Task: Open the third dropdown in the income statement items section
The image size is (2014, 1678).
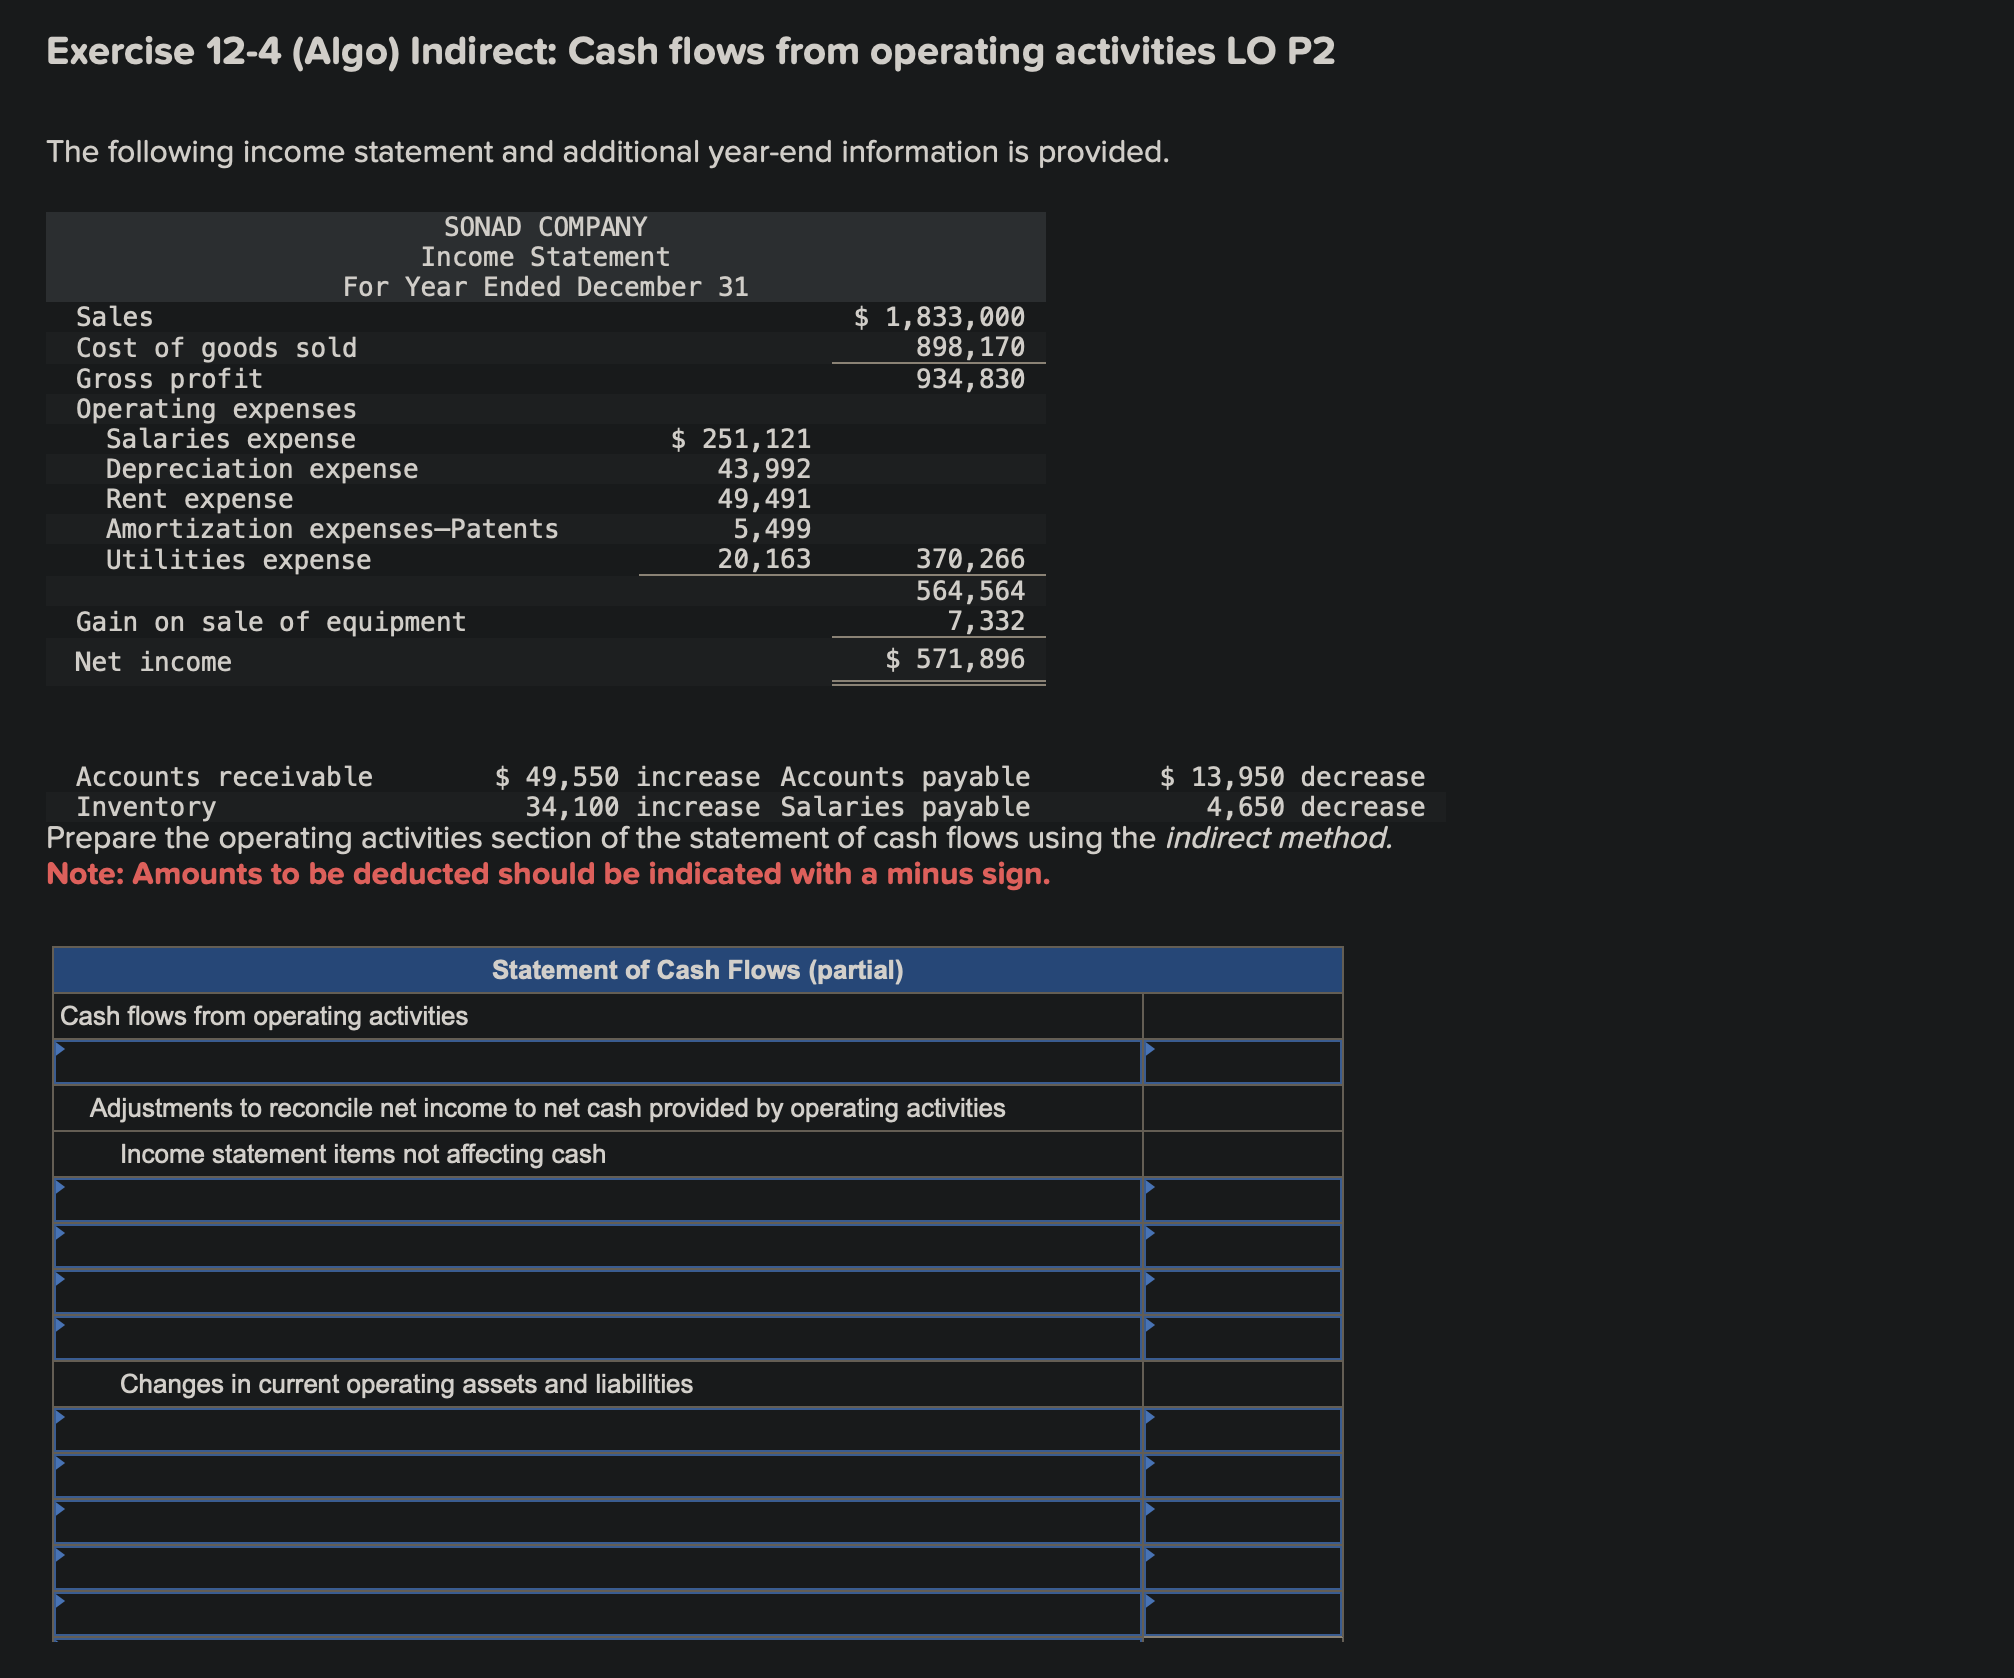Action: [600, 1290]
